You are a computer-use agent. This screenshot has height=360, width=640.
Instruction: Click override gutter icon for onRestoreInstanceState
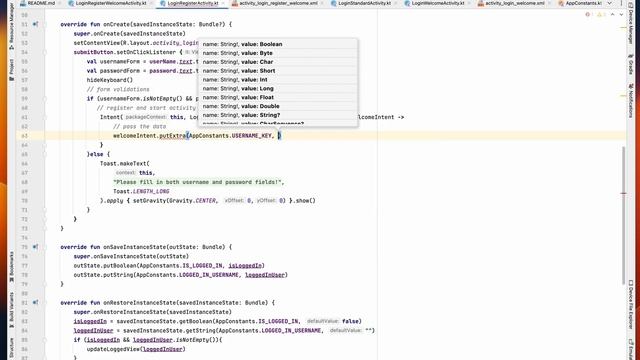[36, 302]
